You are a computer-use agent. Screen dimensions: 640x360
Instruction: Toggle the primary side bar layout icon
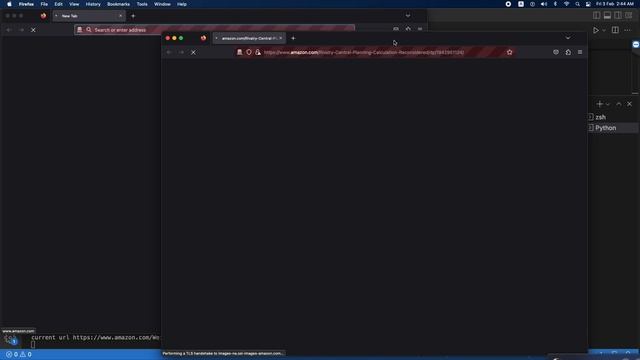(x=597, y=16)
